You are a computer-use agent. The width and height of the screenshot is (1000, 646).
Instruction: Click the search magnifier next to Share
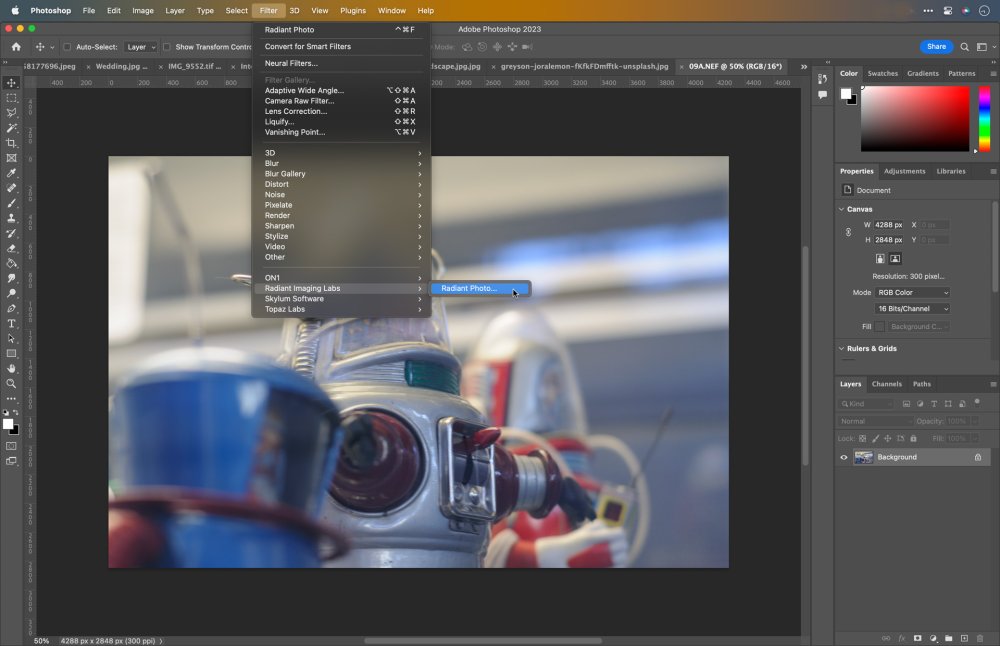(x=964, y=47)
